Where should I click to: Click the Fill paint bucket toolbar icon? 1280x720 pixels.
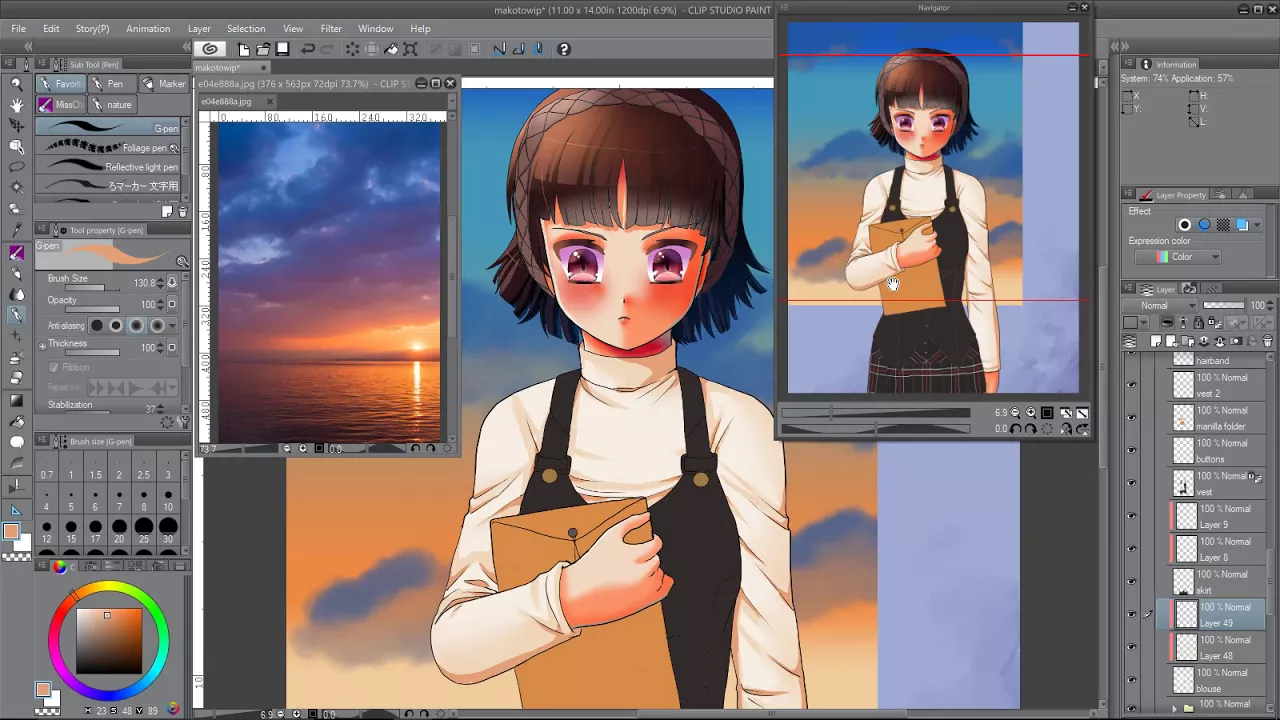click(392, 49)
